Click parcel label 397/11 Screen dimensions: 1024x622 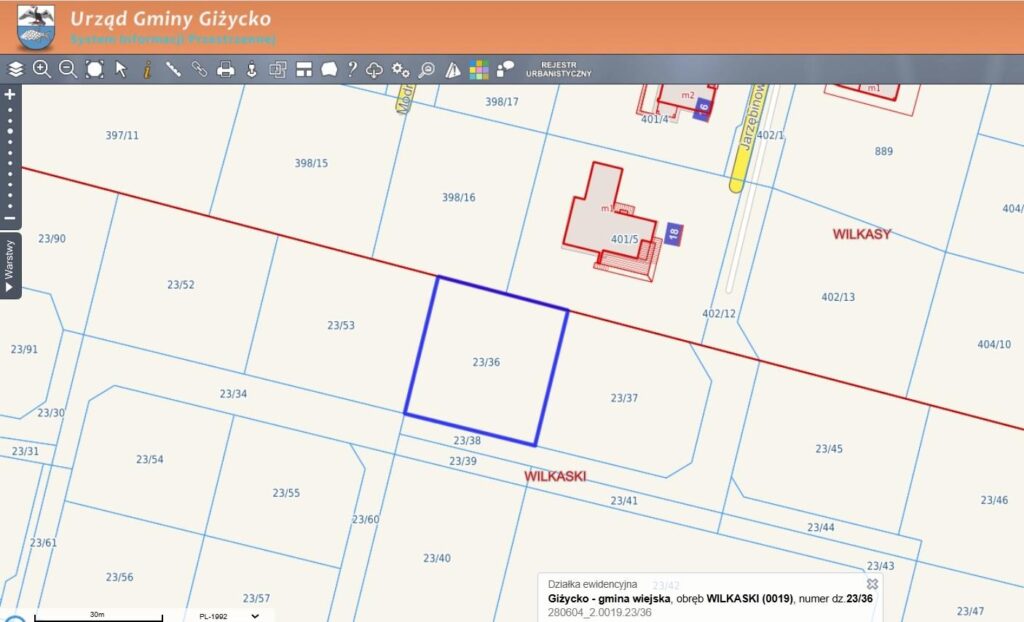click(x=122, y=136)
